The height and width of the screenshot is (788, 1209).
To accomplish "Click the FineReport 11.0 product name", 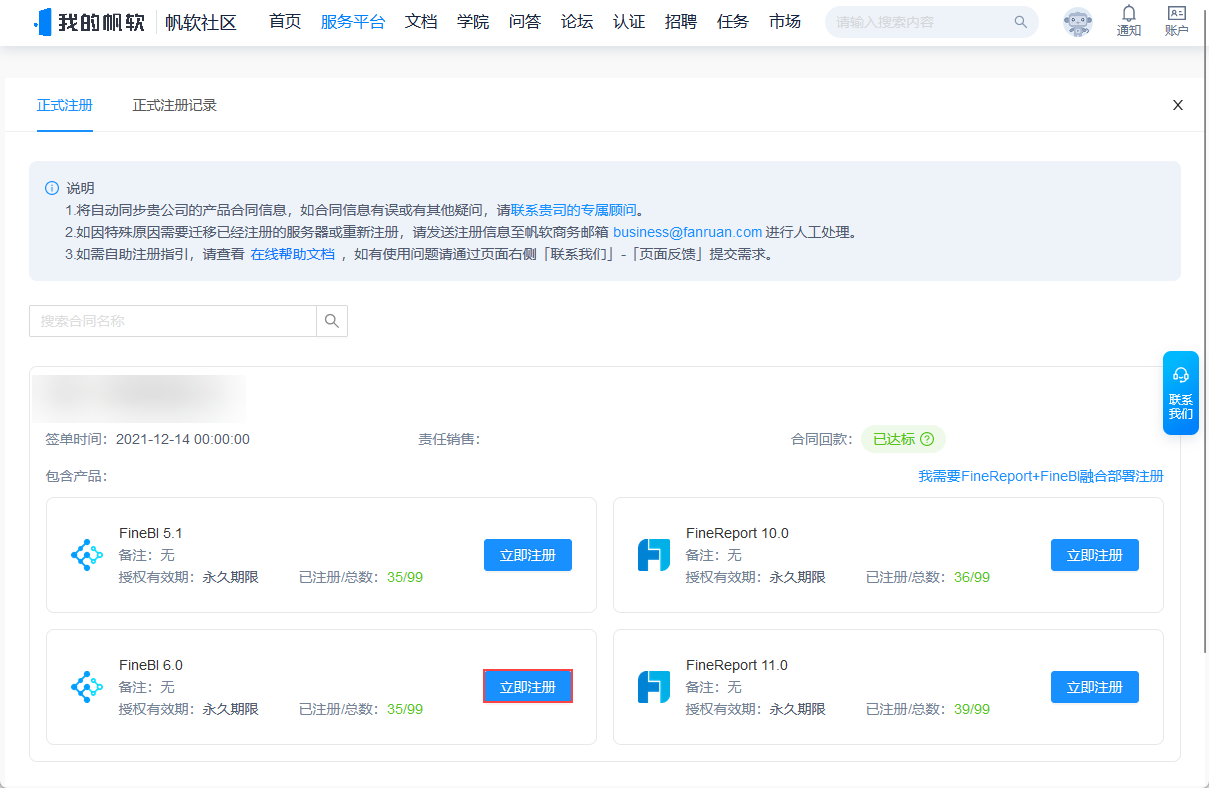I will (x=736, y=665).
